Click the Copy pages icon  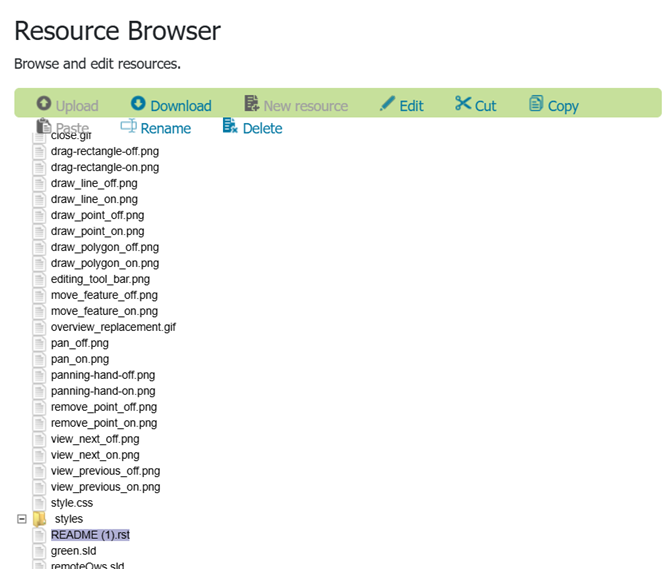click(536, 104)
